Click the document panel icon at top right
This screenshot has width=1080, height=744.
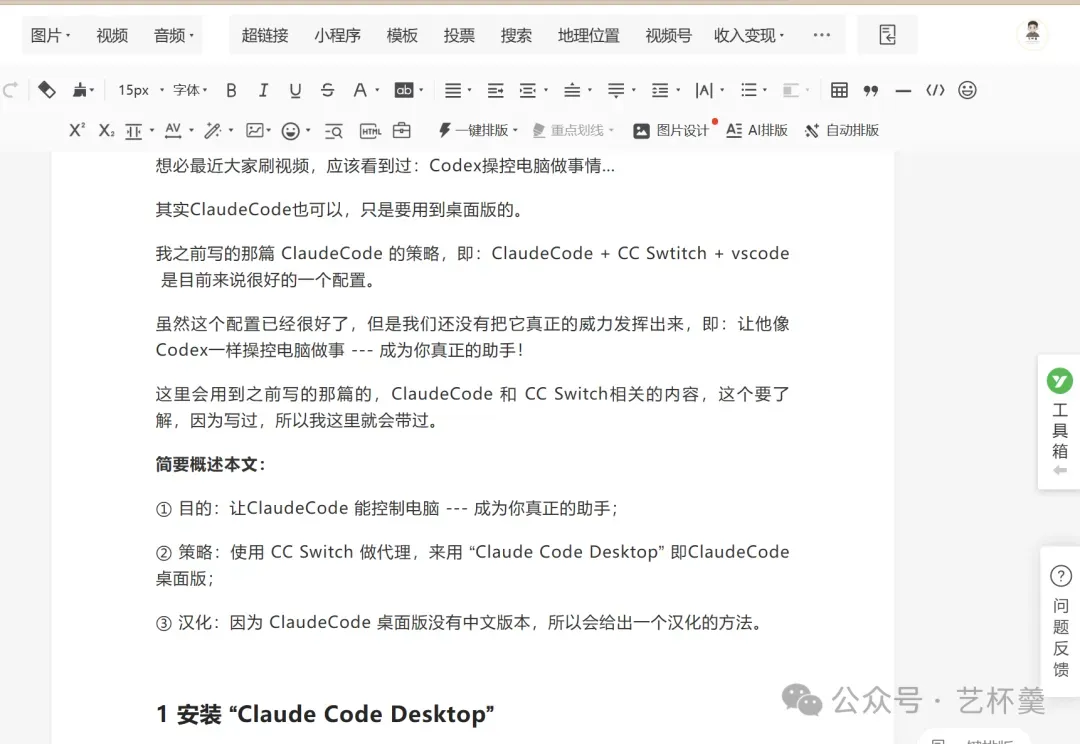[x=887, y=34]
